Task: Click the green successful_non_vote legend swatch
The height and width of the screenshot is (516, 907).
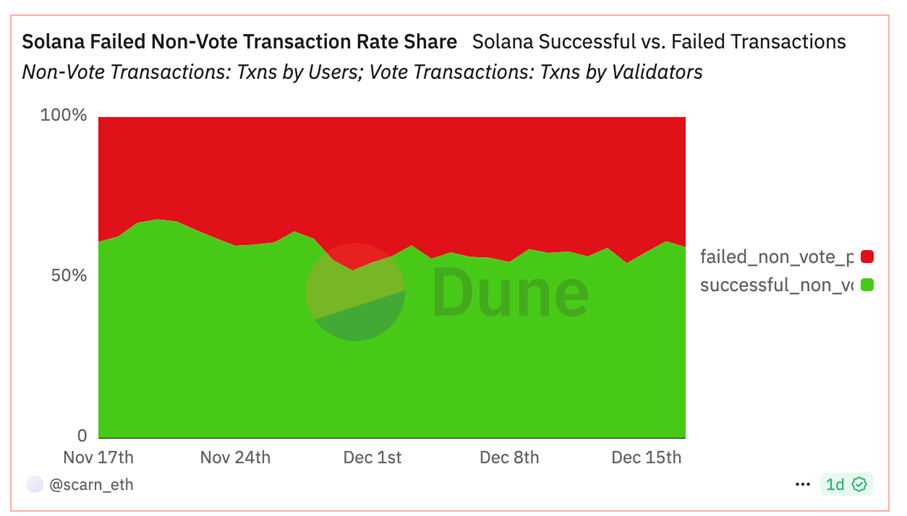Action: [867, 285]
